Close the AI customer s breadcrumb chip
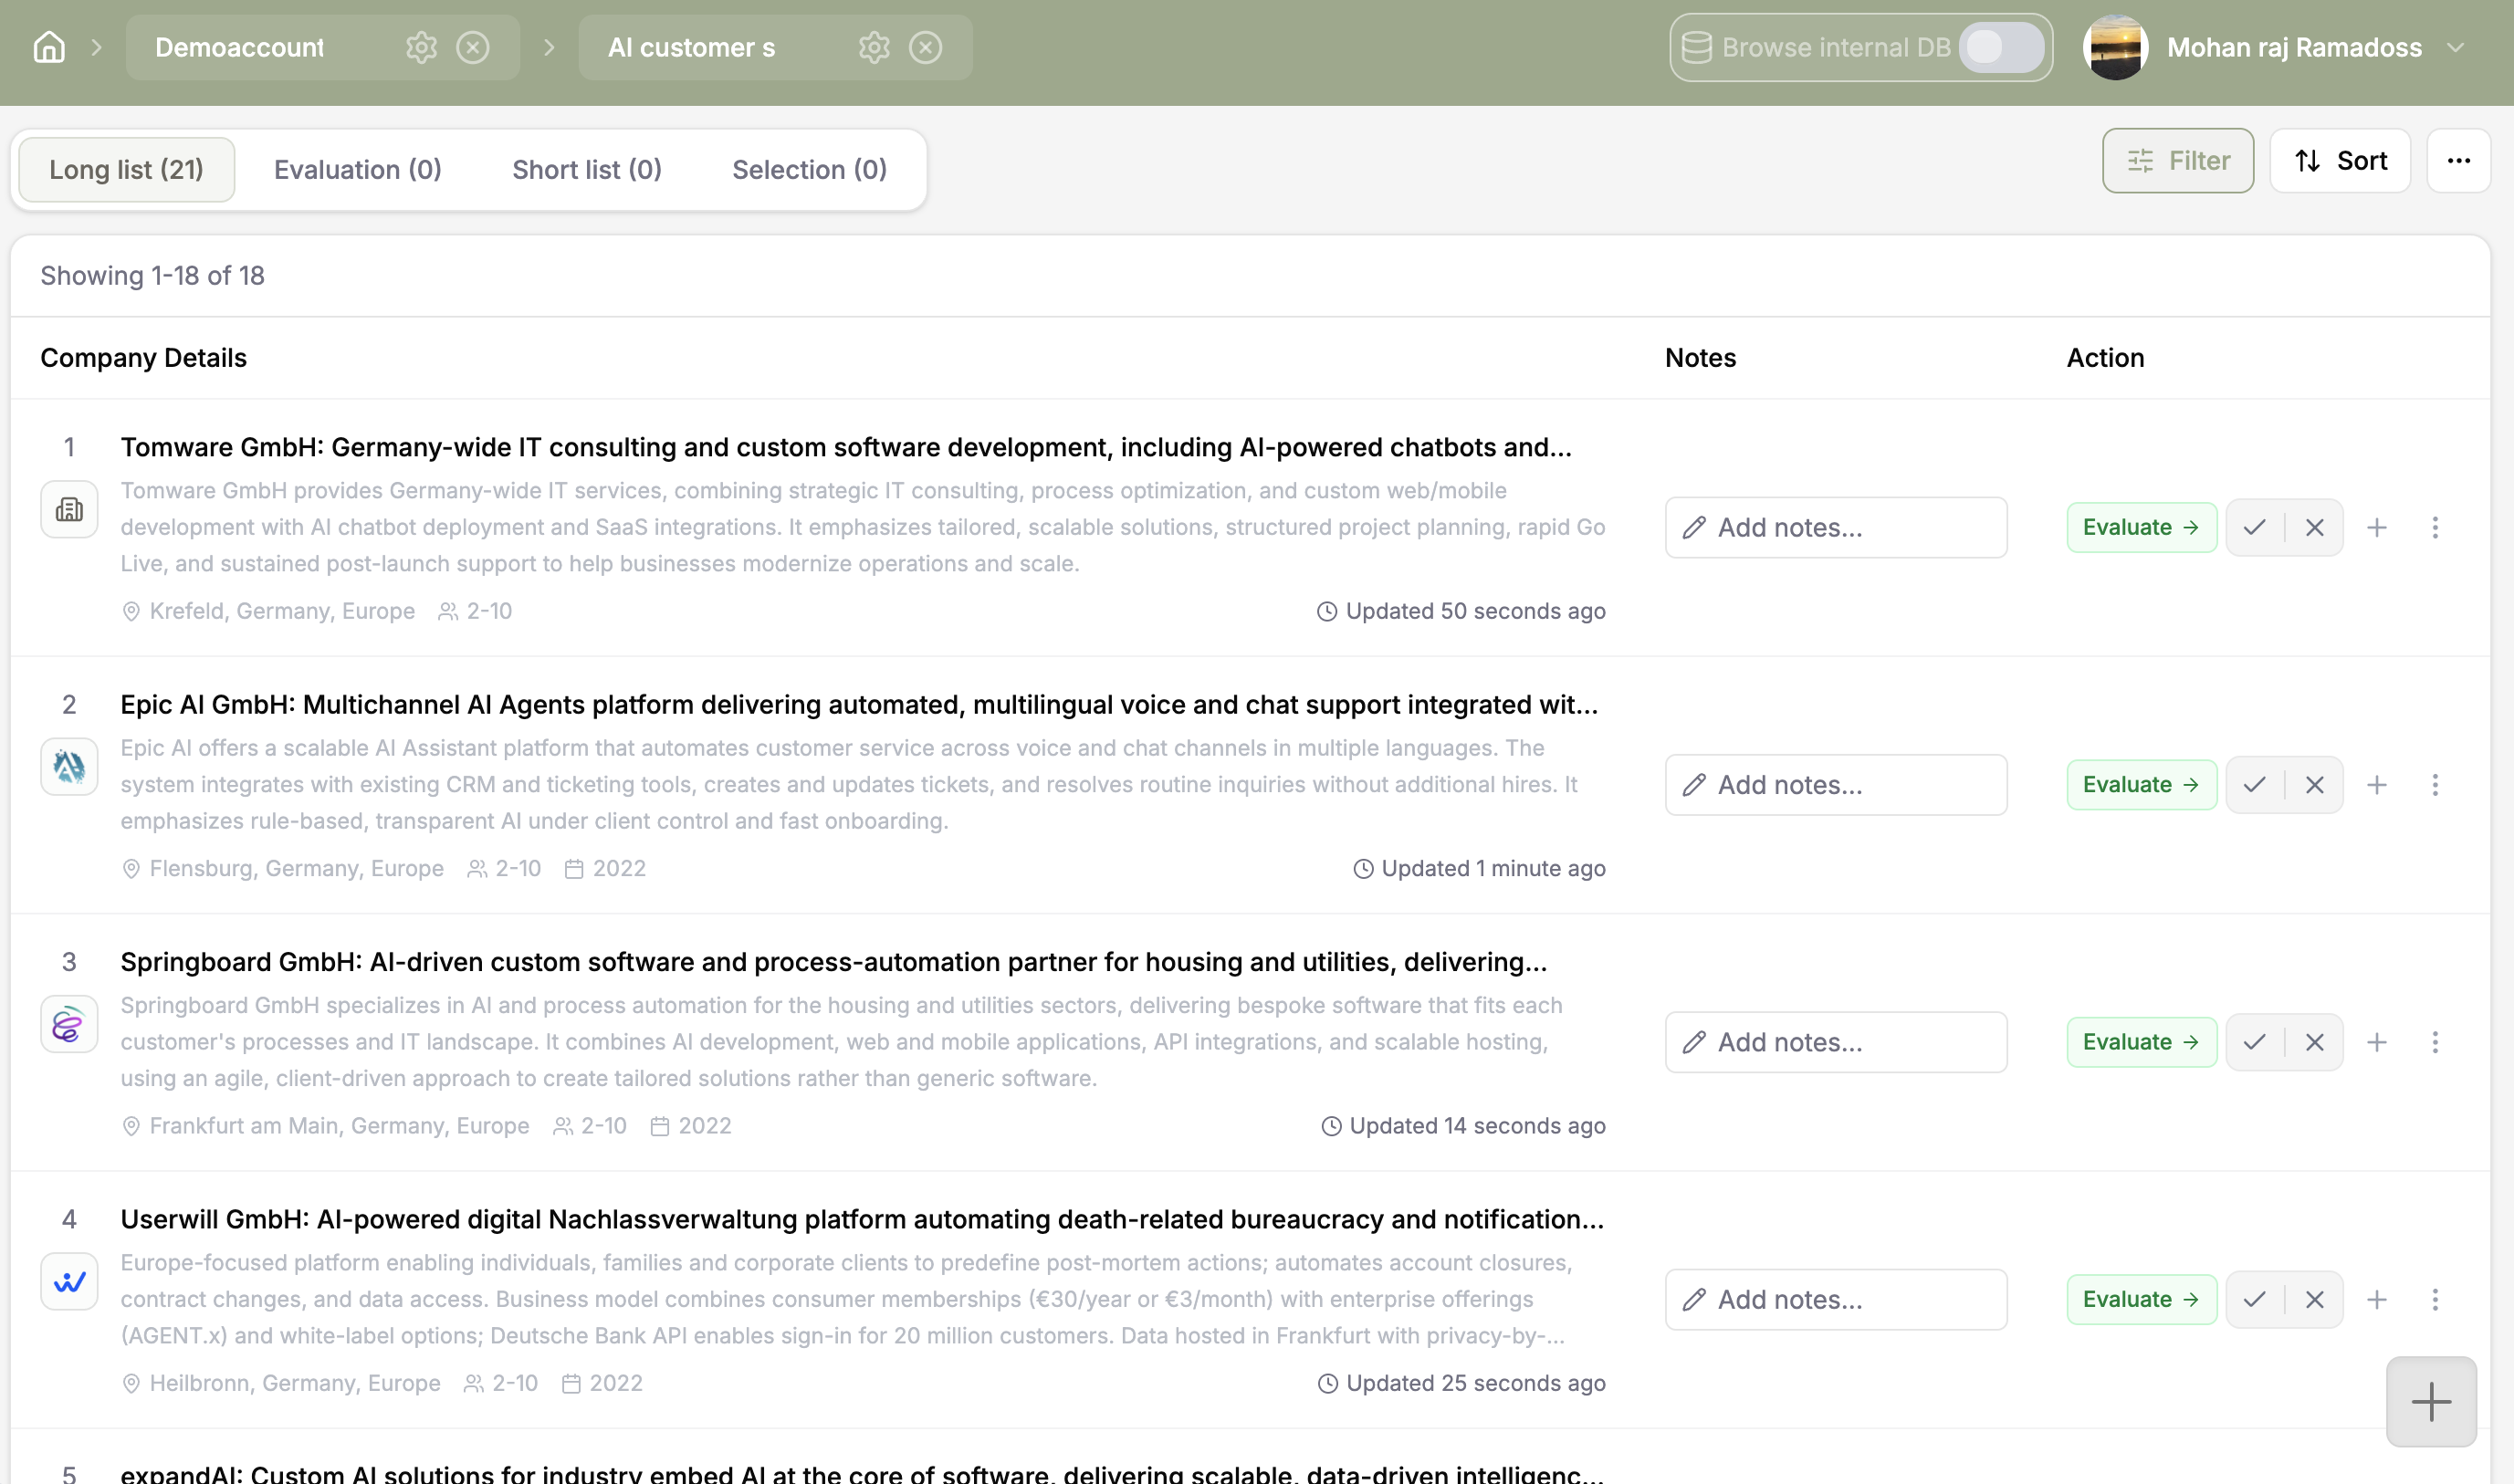The height and width of the screenshot is (1484, 2514). [926, 47]
